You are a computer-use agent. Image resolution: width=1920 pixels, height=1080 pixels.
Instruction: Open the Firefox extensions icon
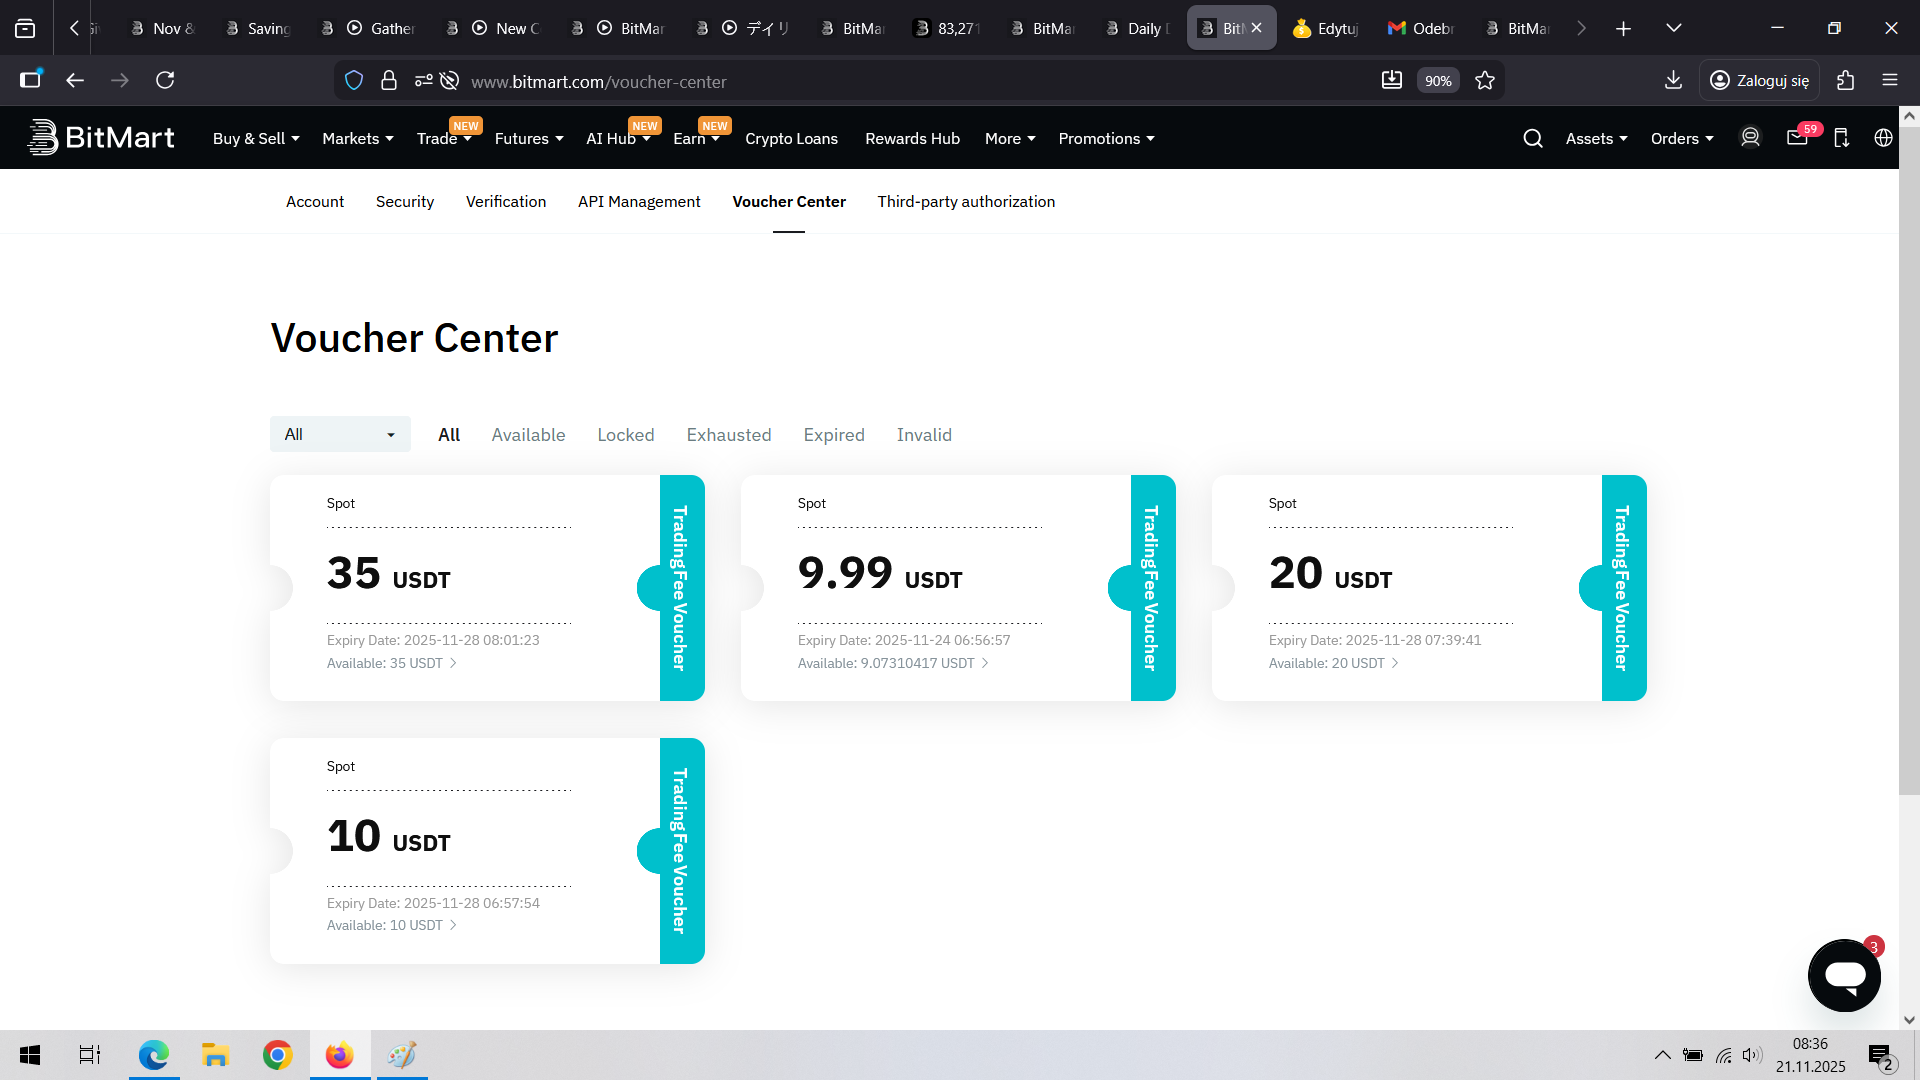point(1846,81)
